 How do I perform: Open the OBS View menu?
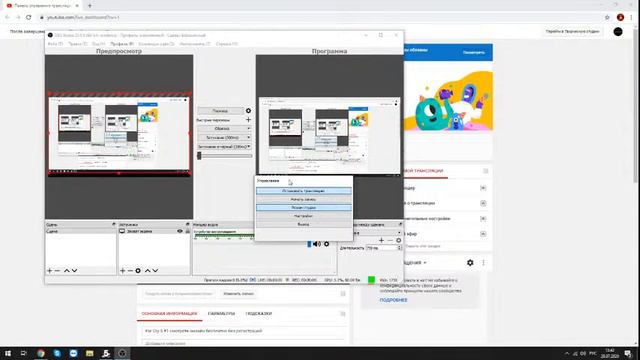(x=99, y=44)
